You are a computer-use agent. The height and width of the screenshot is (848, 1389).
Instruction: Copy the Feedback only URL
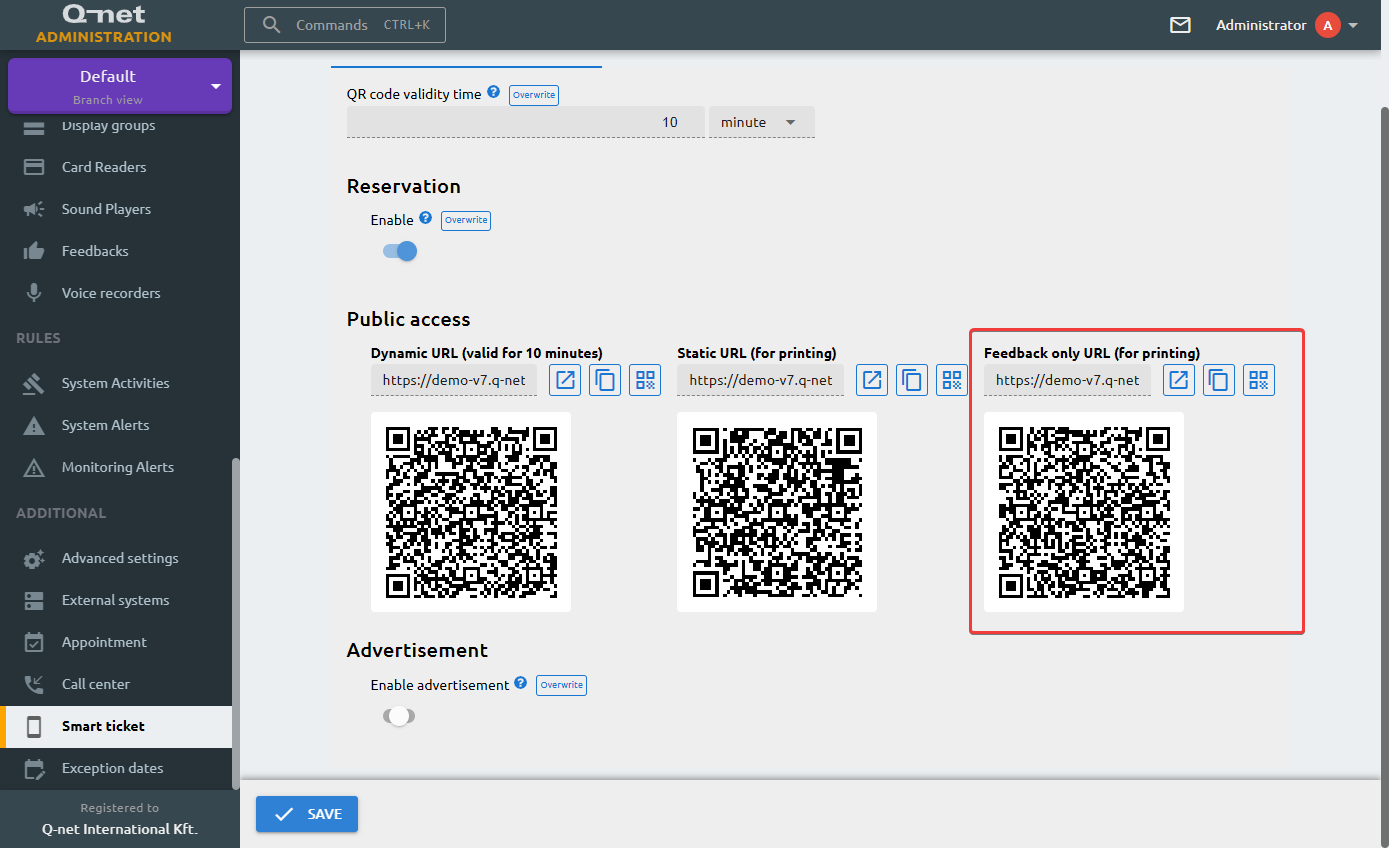pyautogui.click(x=1219, y=380)
